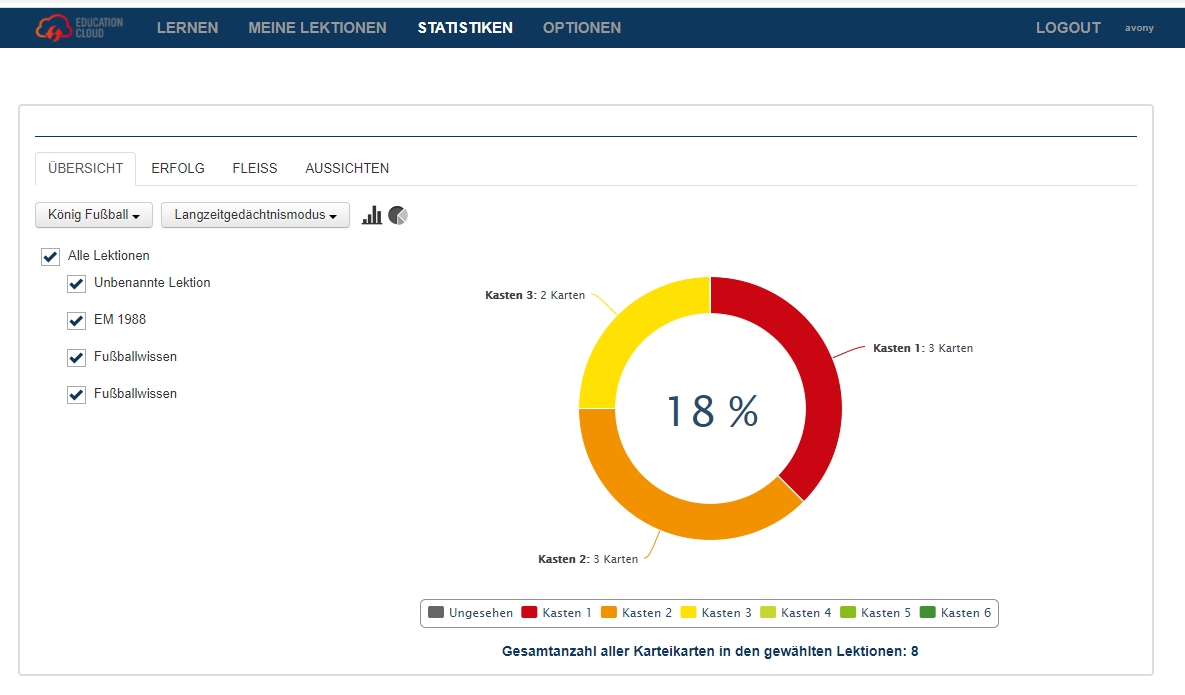This screenshot has width=1185, height=695.
Task: Switch to pie chart view icon
Action: point(398,215)
